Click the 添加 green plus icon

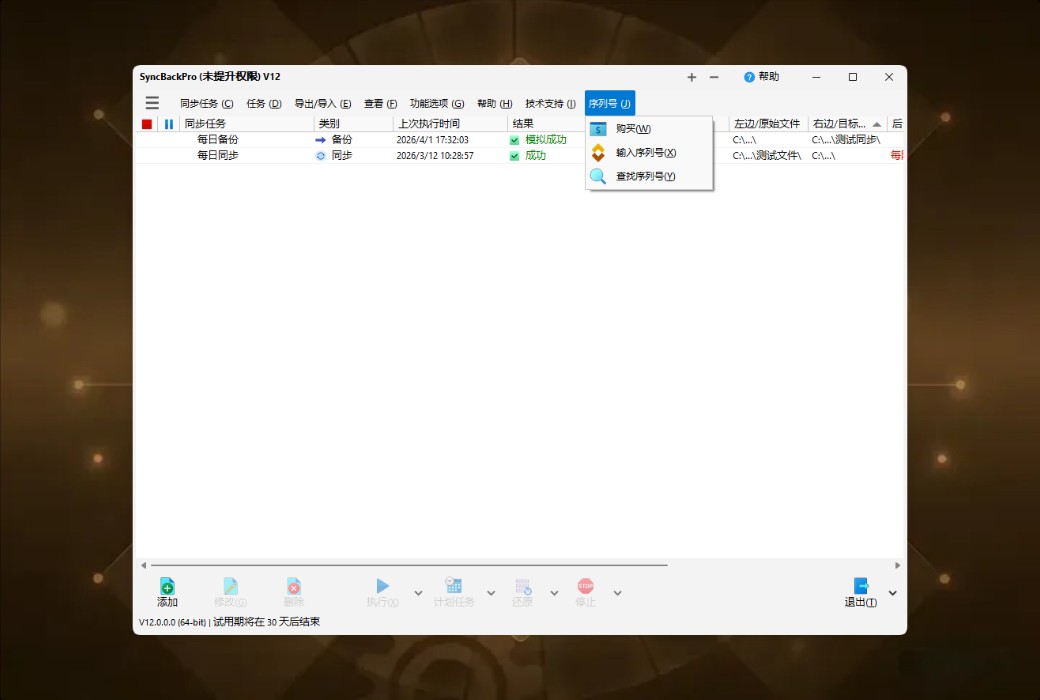[x=167, y=586]
